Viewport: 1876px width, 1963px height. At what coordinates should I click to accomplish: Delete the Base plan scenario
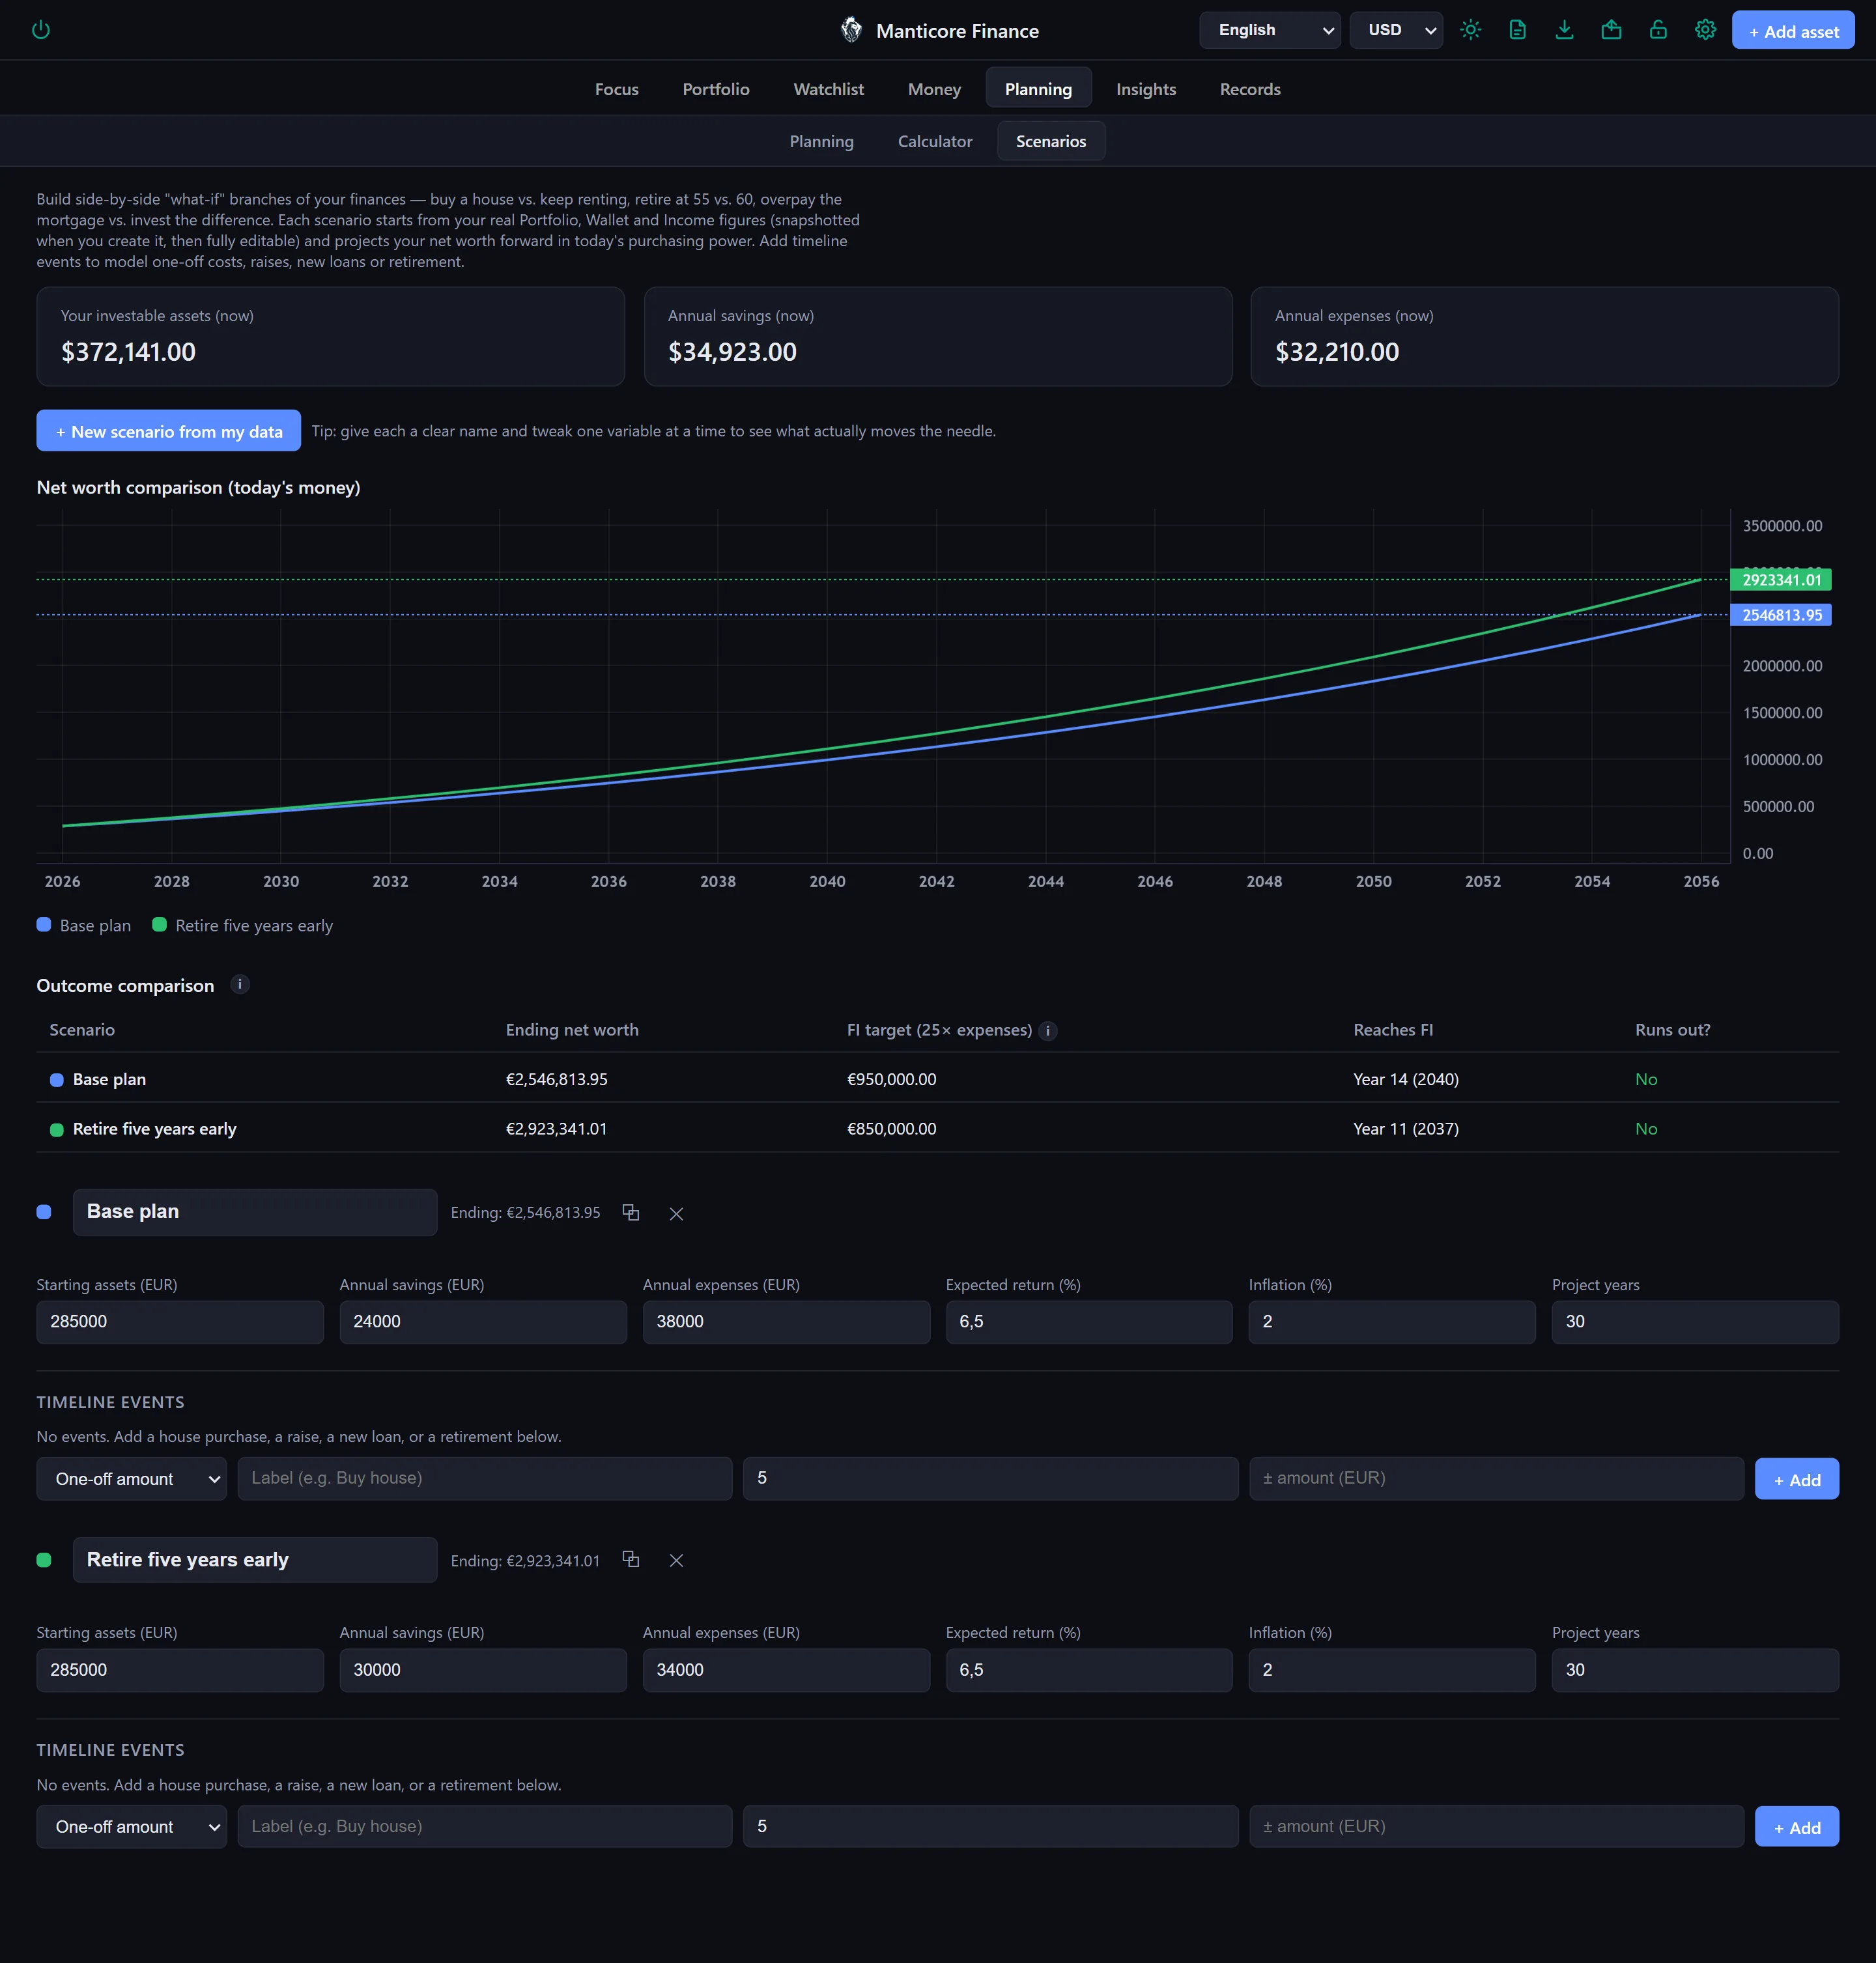[x=676, y=1213]
